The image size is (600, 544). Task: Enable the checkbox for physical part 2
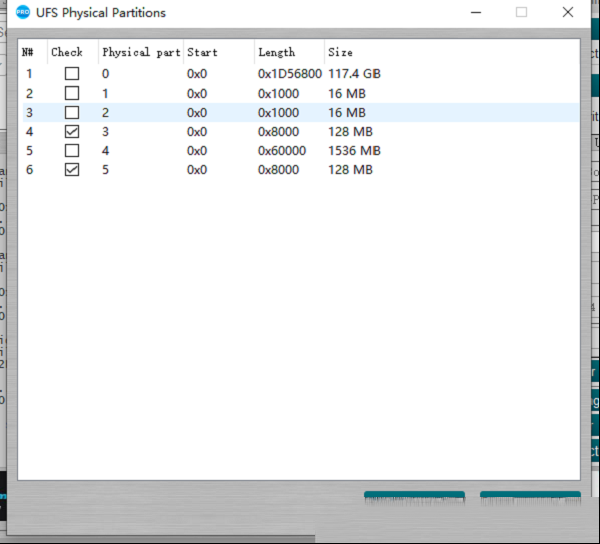tap(72, 112)
